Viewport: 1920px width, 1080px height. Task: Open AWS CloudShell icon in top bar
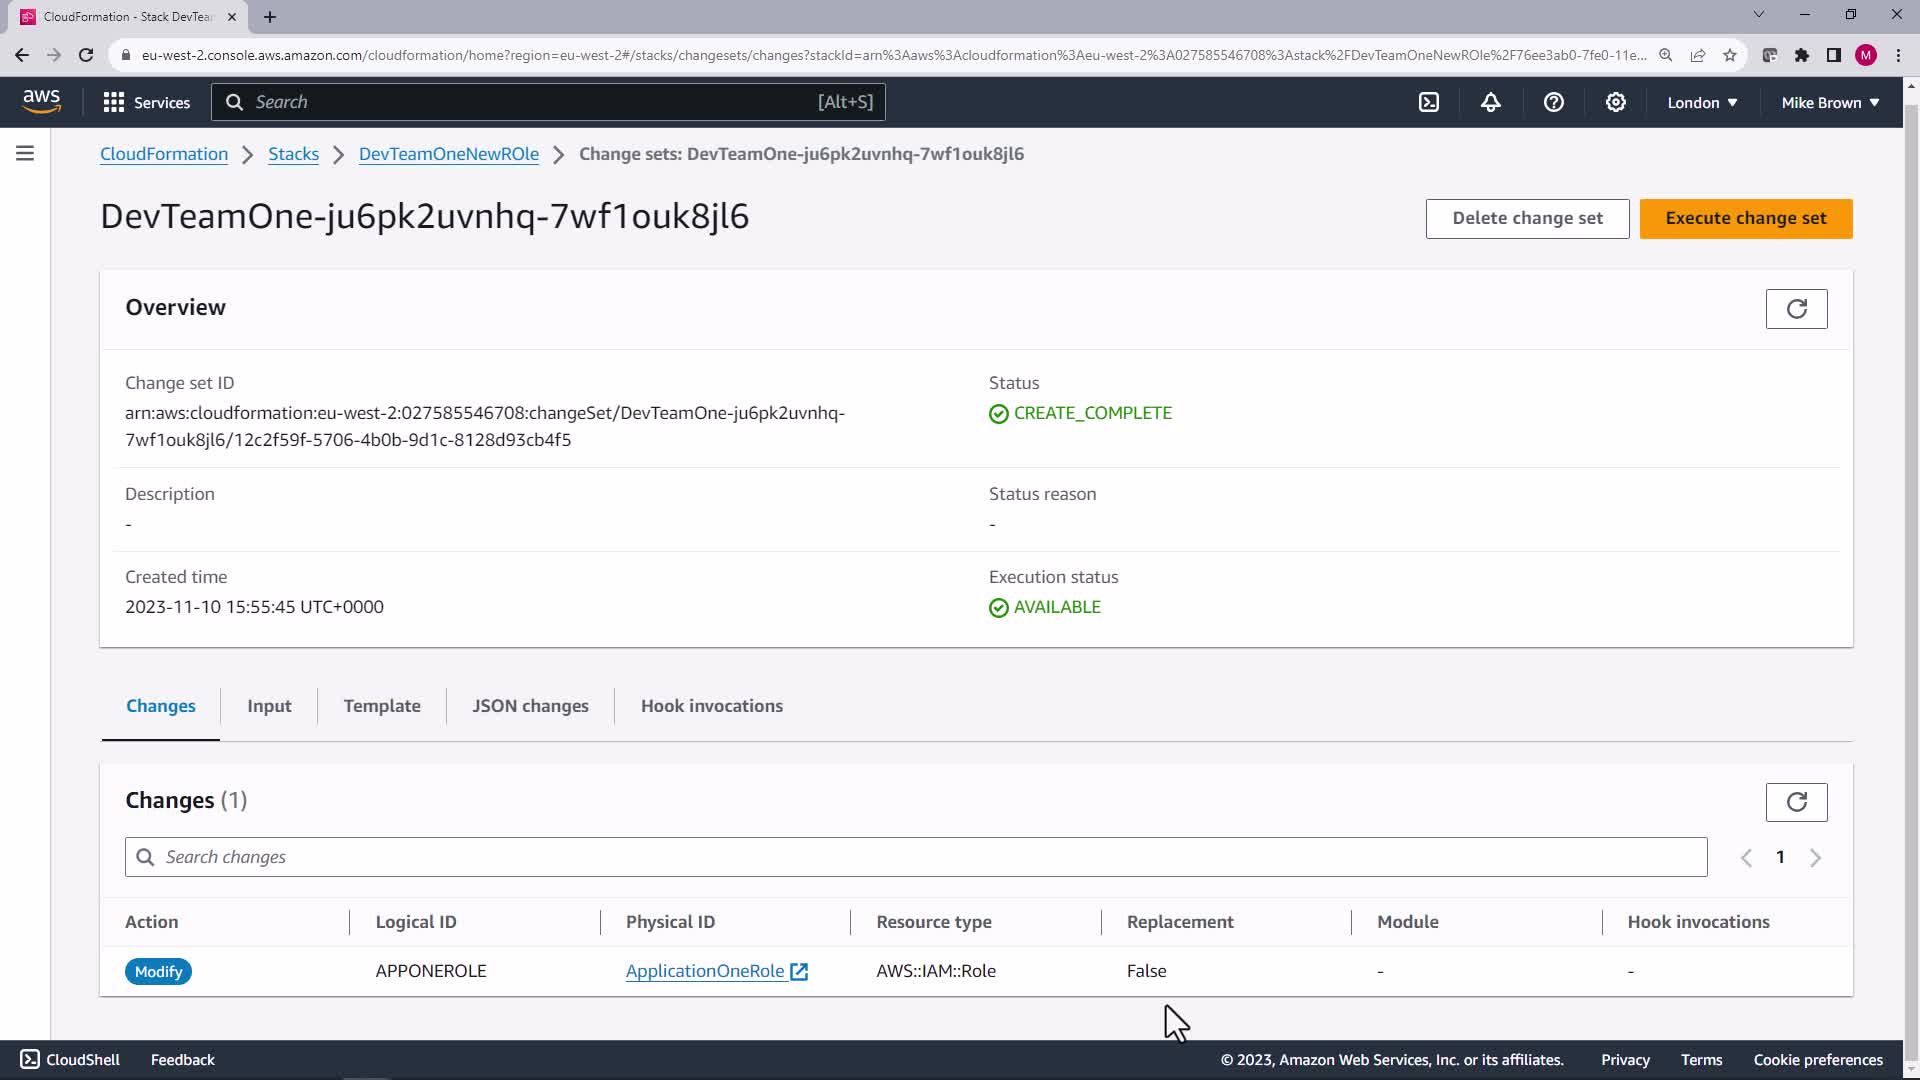[x=1429, y=102]
